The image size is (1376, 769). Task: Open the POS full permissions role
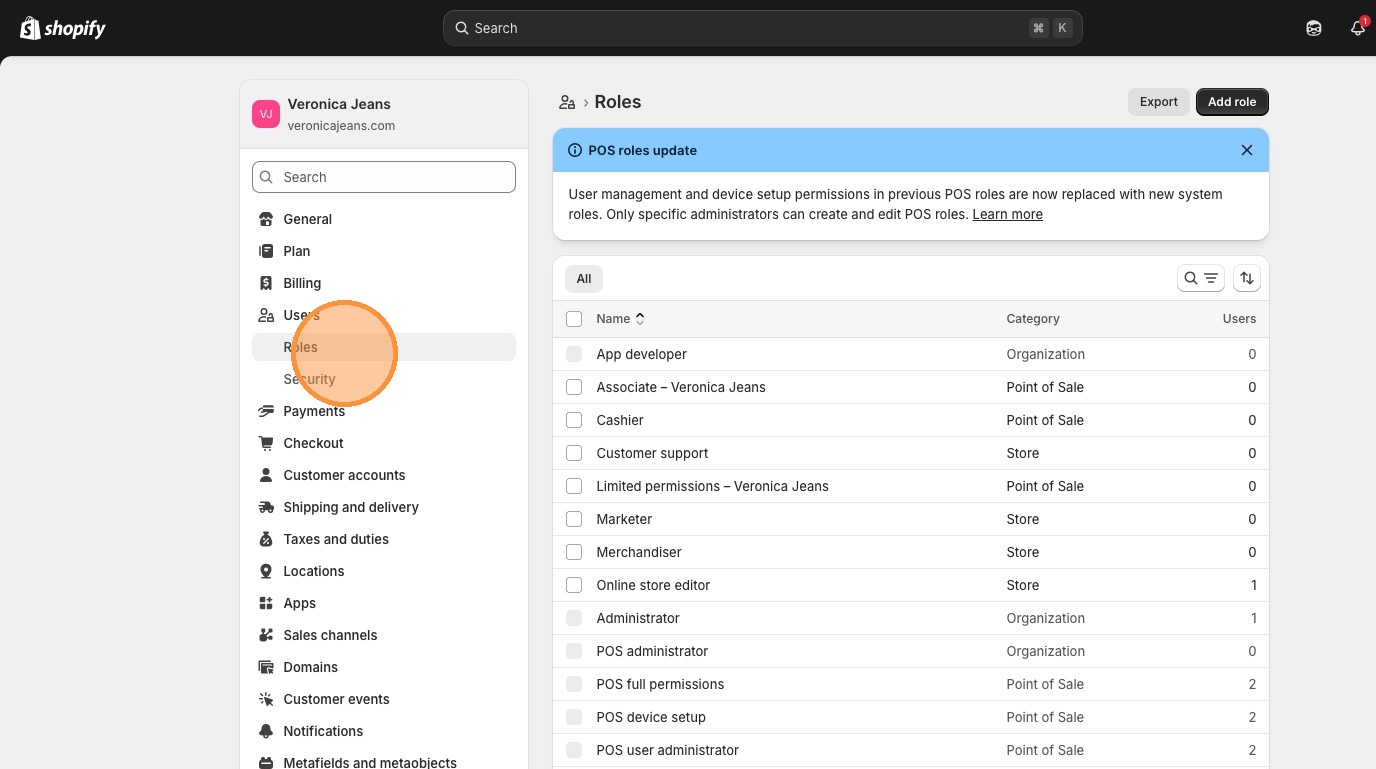911,684
